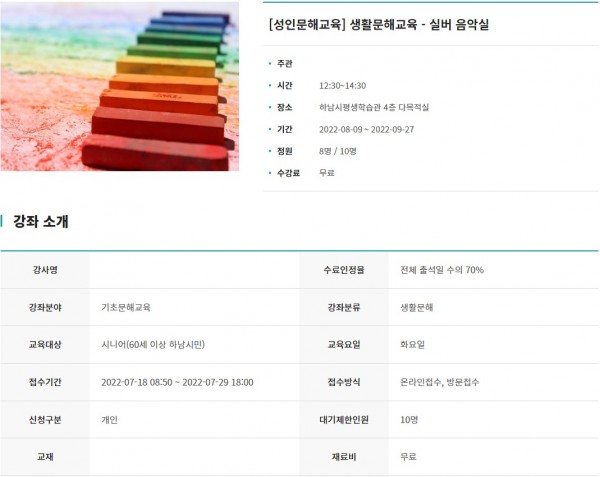Click the 신청구분 value 개인
600x477 pixels.
[x=110, y=420]
